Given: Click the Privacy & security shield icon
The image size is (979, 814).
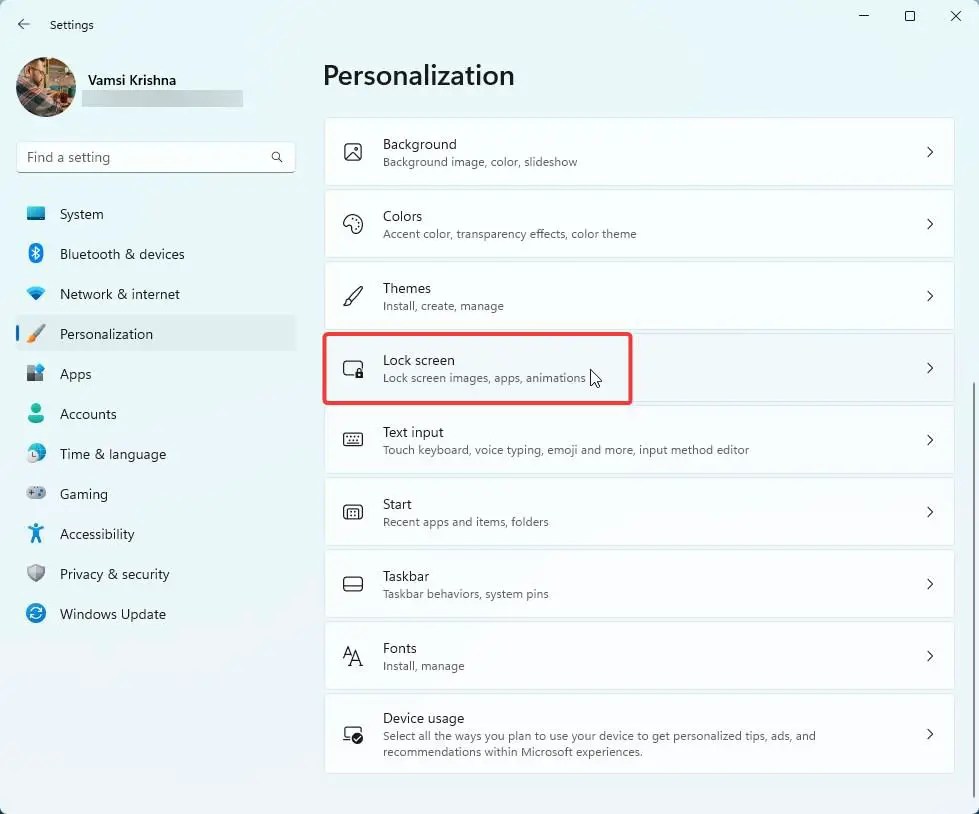Looking at the screenshot, I should [36, 574].
